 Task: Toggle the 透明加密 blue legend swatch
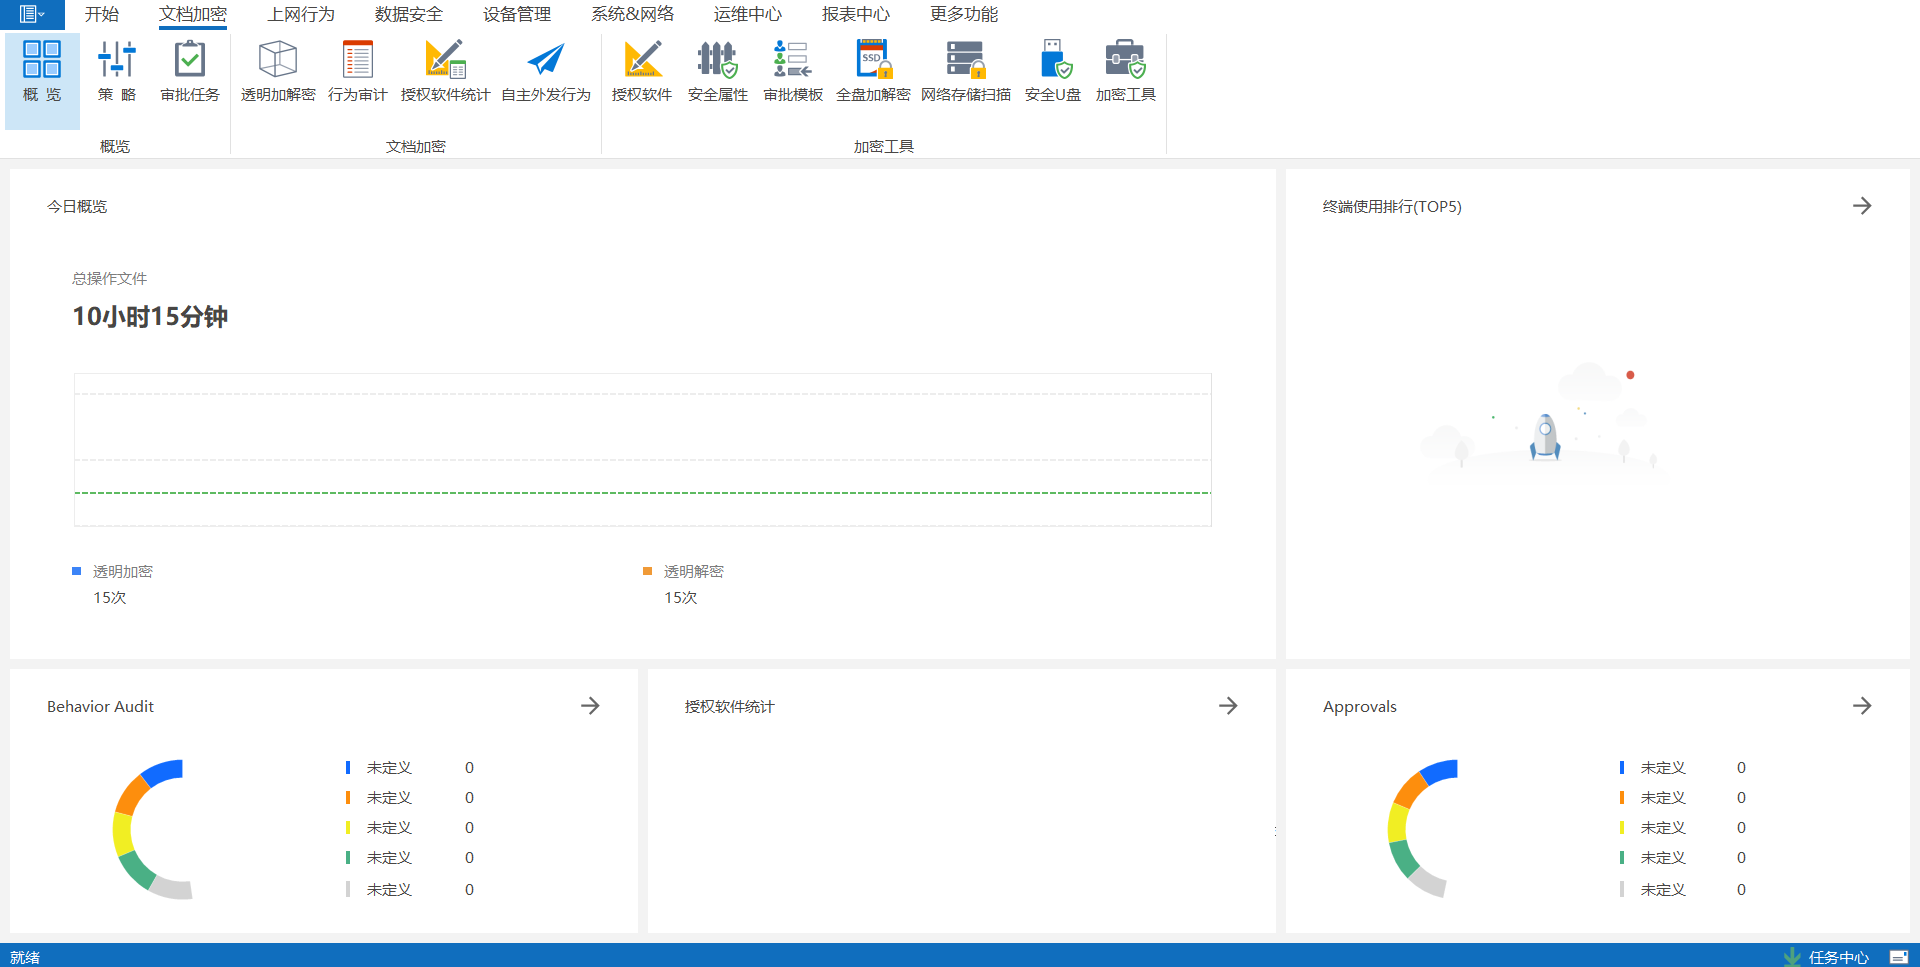tap(76, 571)
